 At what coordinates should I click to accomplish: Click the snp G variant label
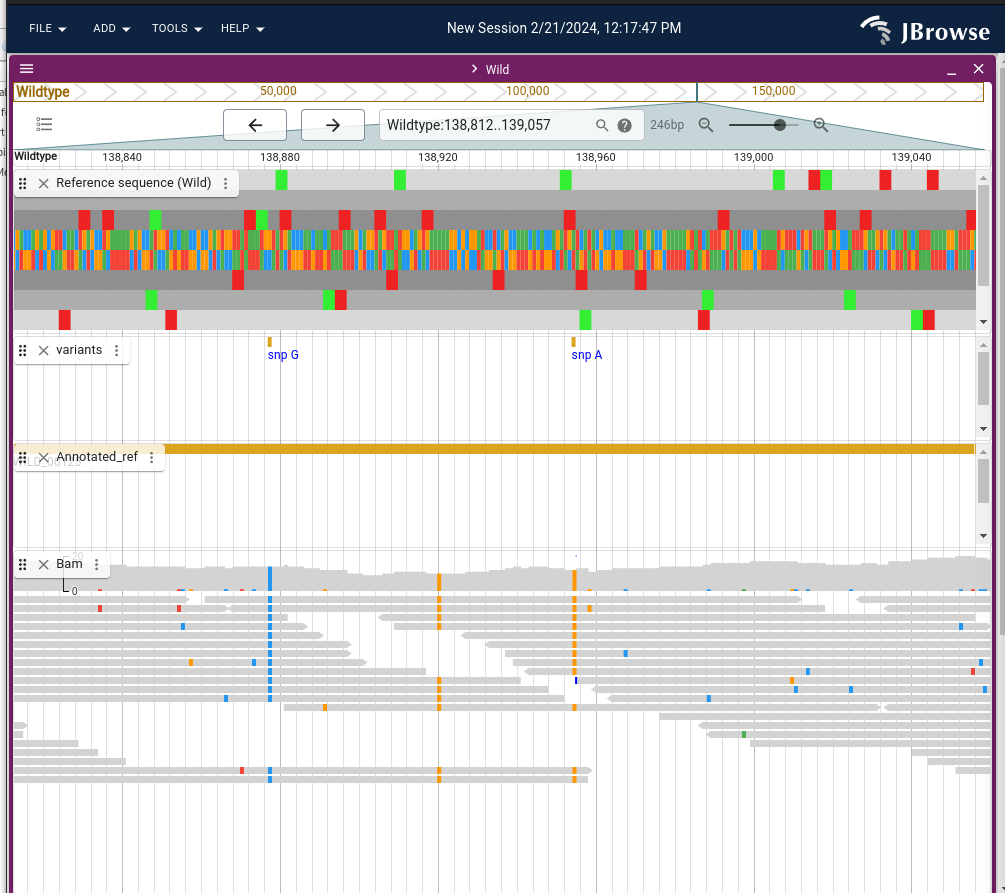click(283, 355)
